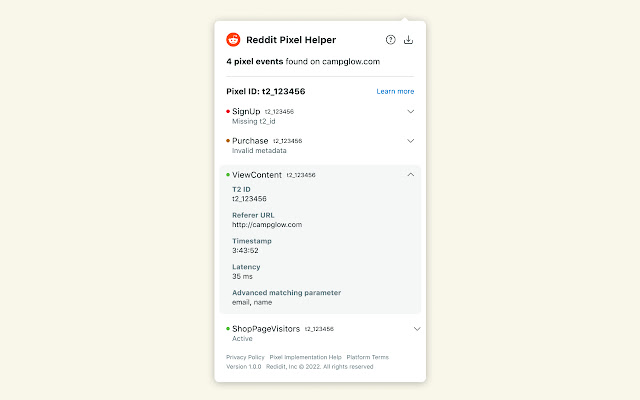Click the green dot beside ShopPageVisitors
Image resolution: width=640 pixels, height=400 pixels.
pos(228,329)
